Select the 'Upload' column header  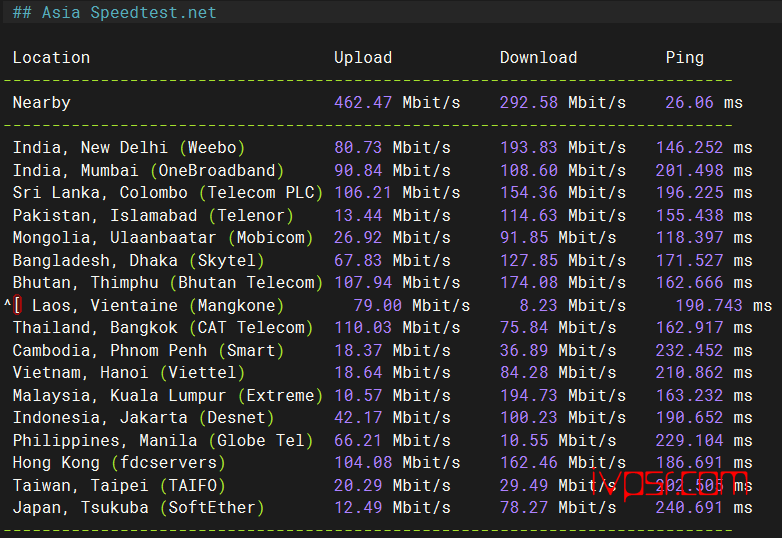click(363, 57)
